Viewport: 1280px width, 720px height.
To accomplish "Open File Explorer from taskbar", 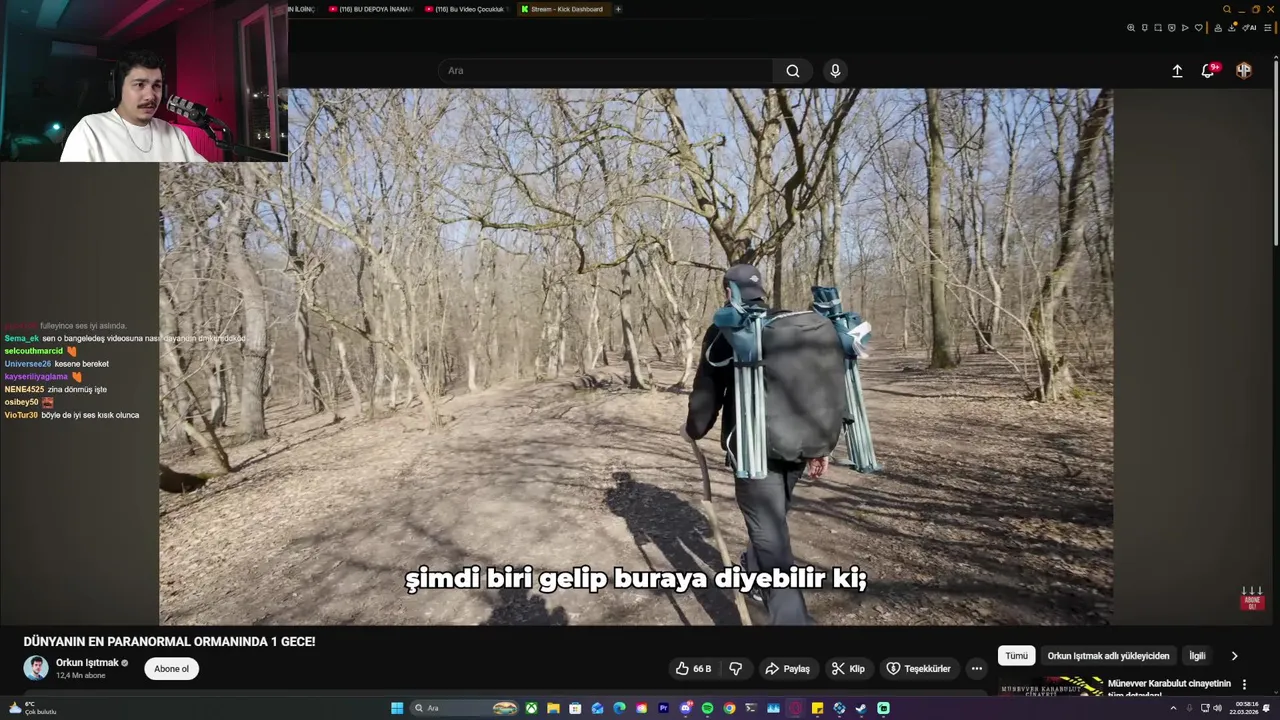I will pos(553,708).
